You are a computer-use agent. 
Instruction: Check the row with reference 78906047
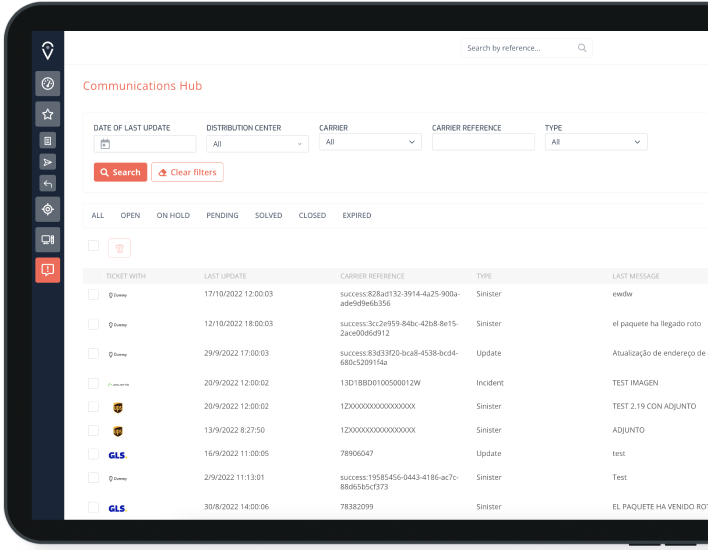pos(93,454)
